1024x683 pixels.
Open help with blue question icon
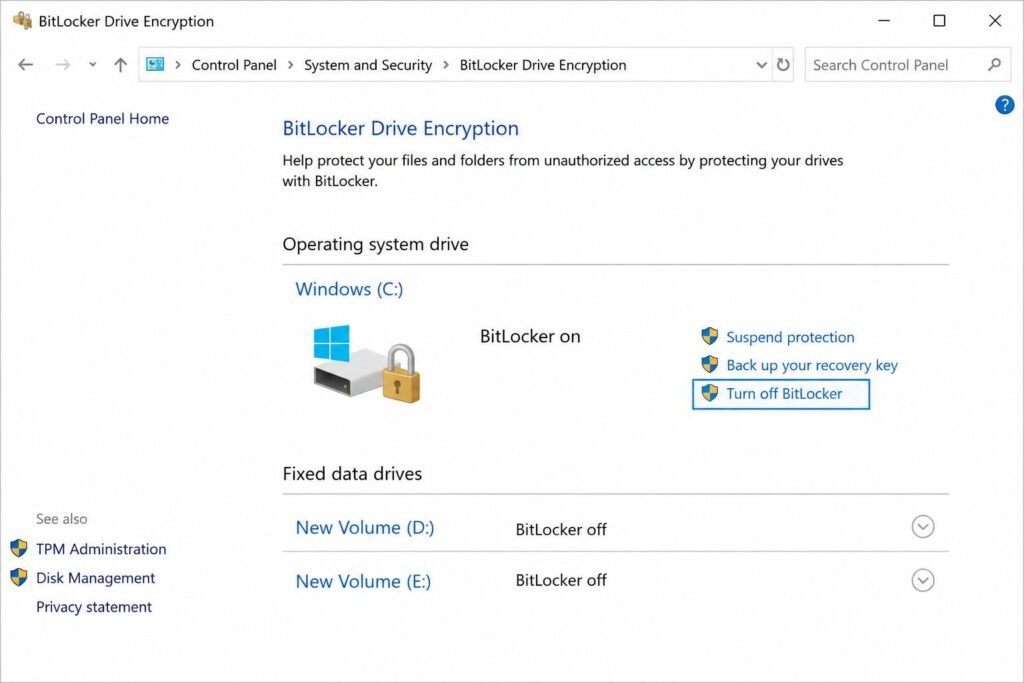pyautogui.click(x=1004, y=104)
